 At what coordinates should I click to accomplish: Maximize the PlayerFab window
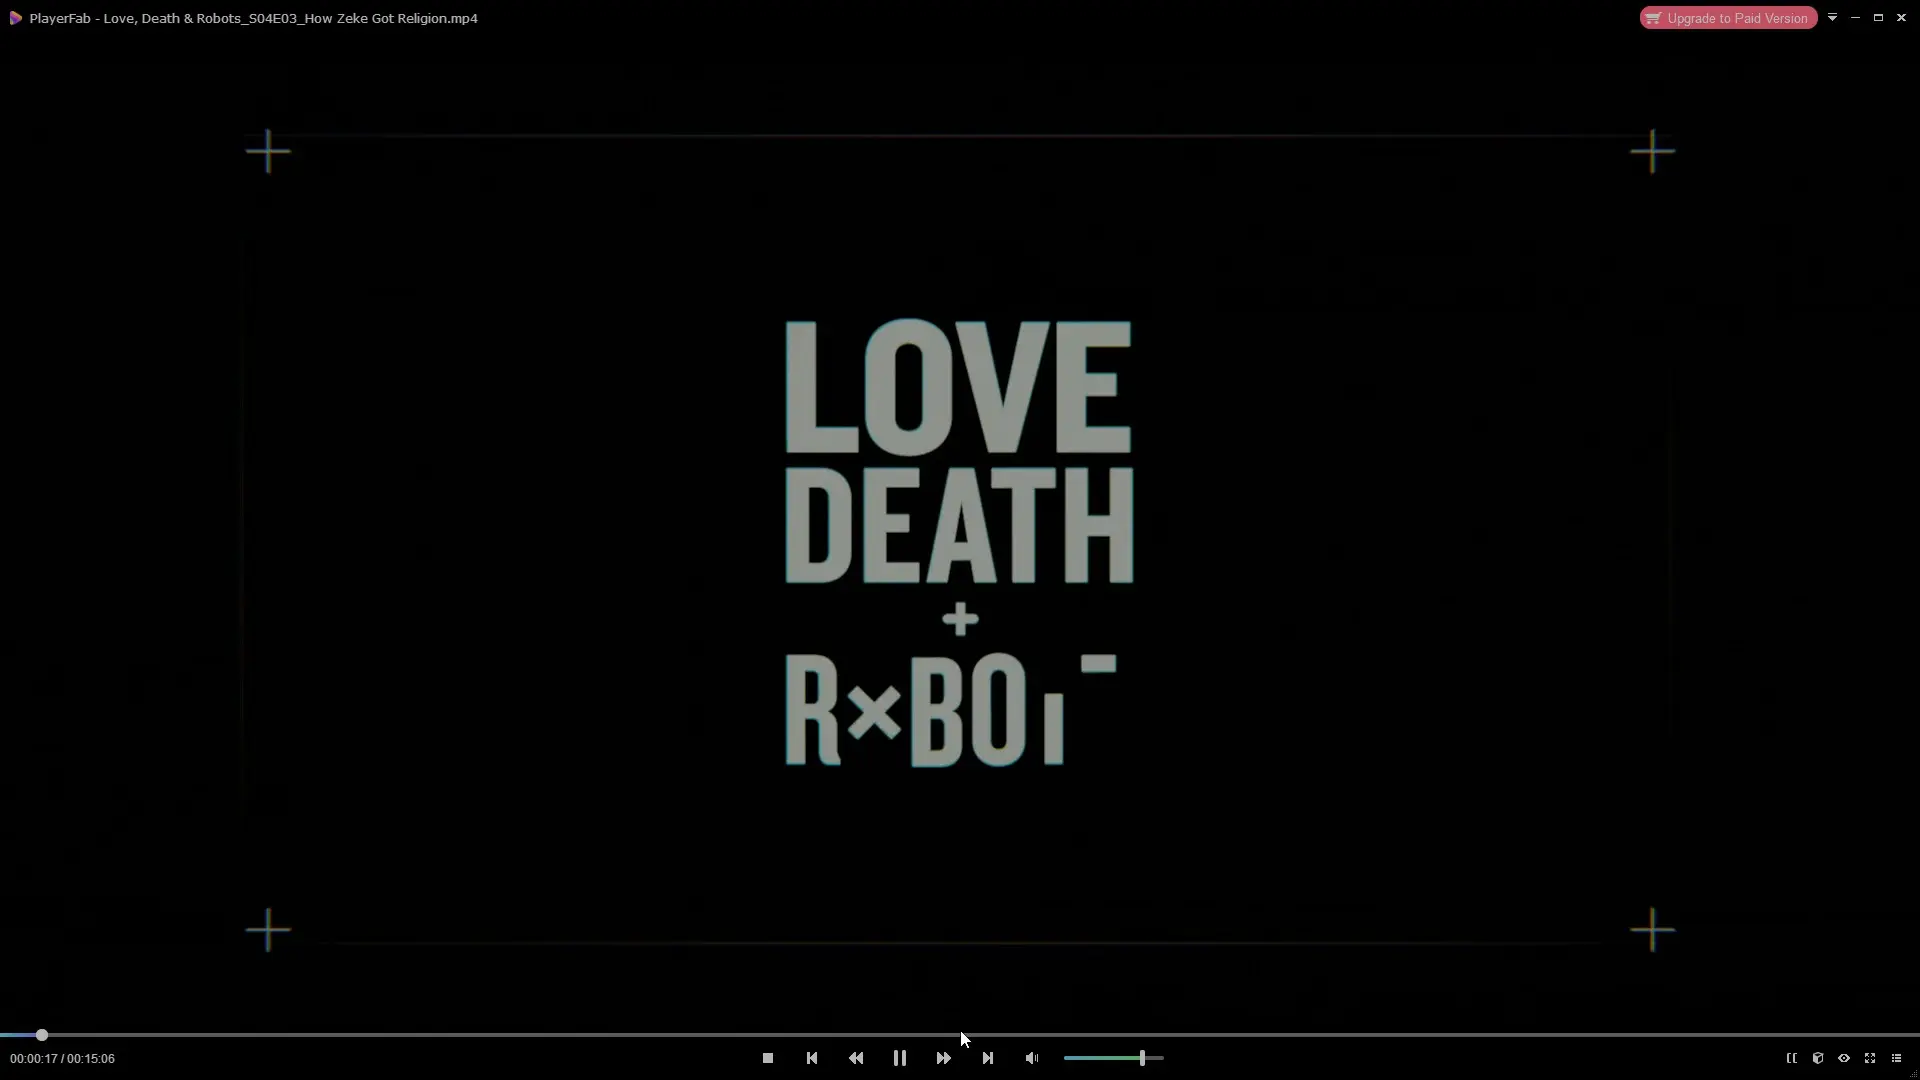[x=1878, y=18]
